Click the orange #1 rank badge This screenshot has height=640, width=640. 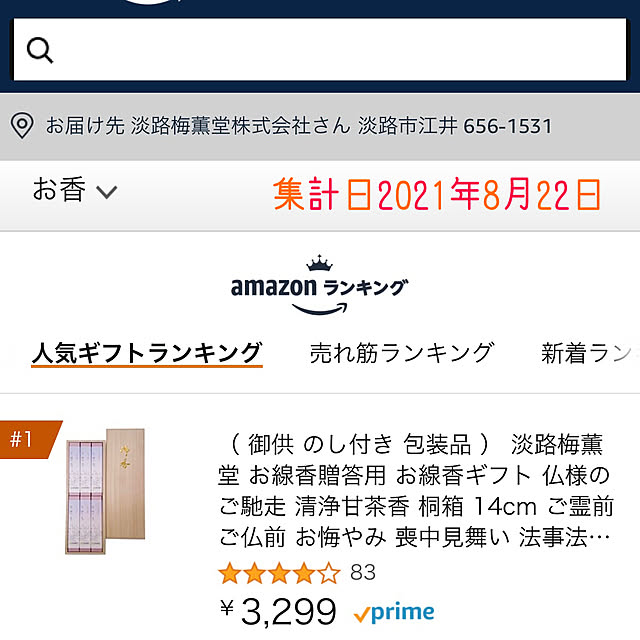tap(24, 438)
